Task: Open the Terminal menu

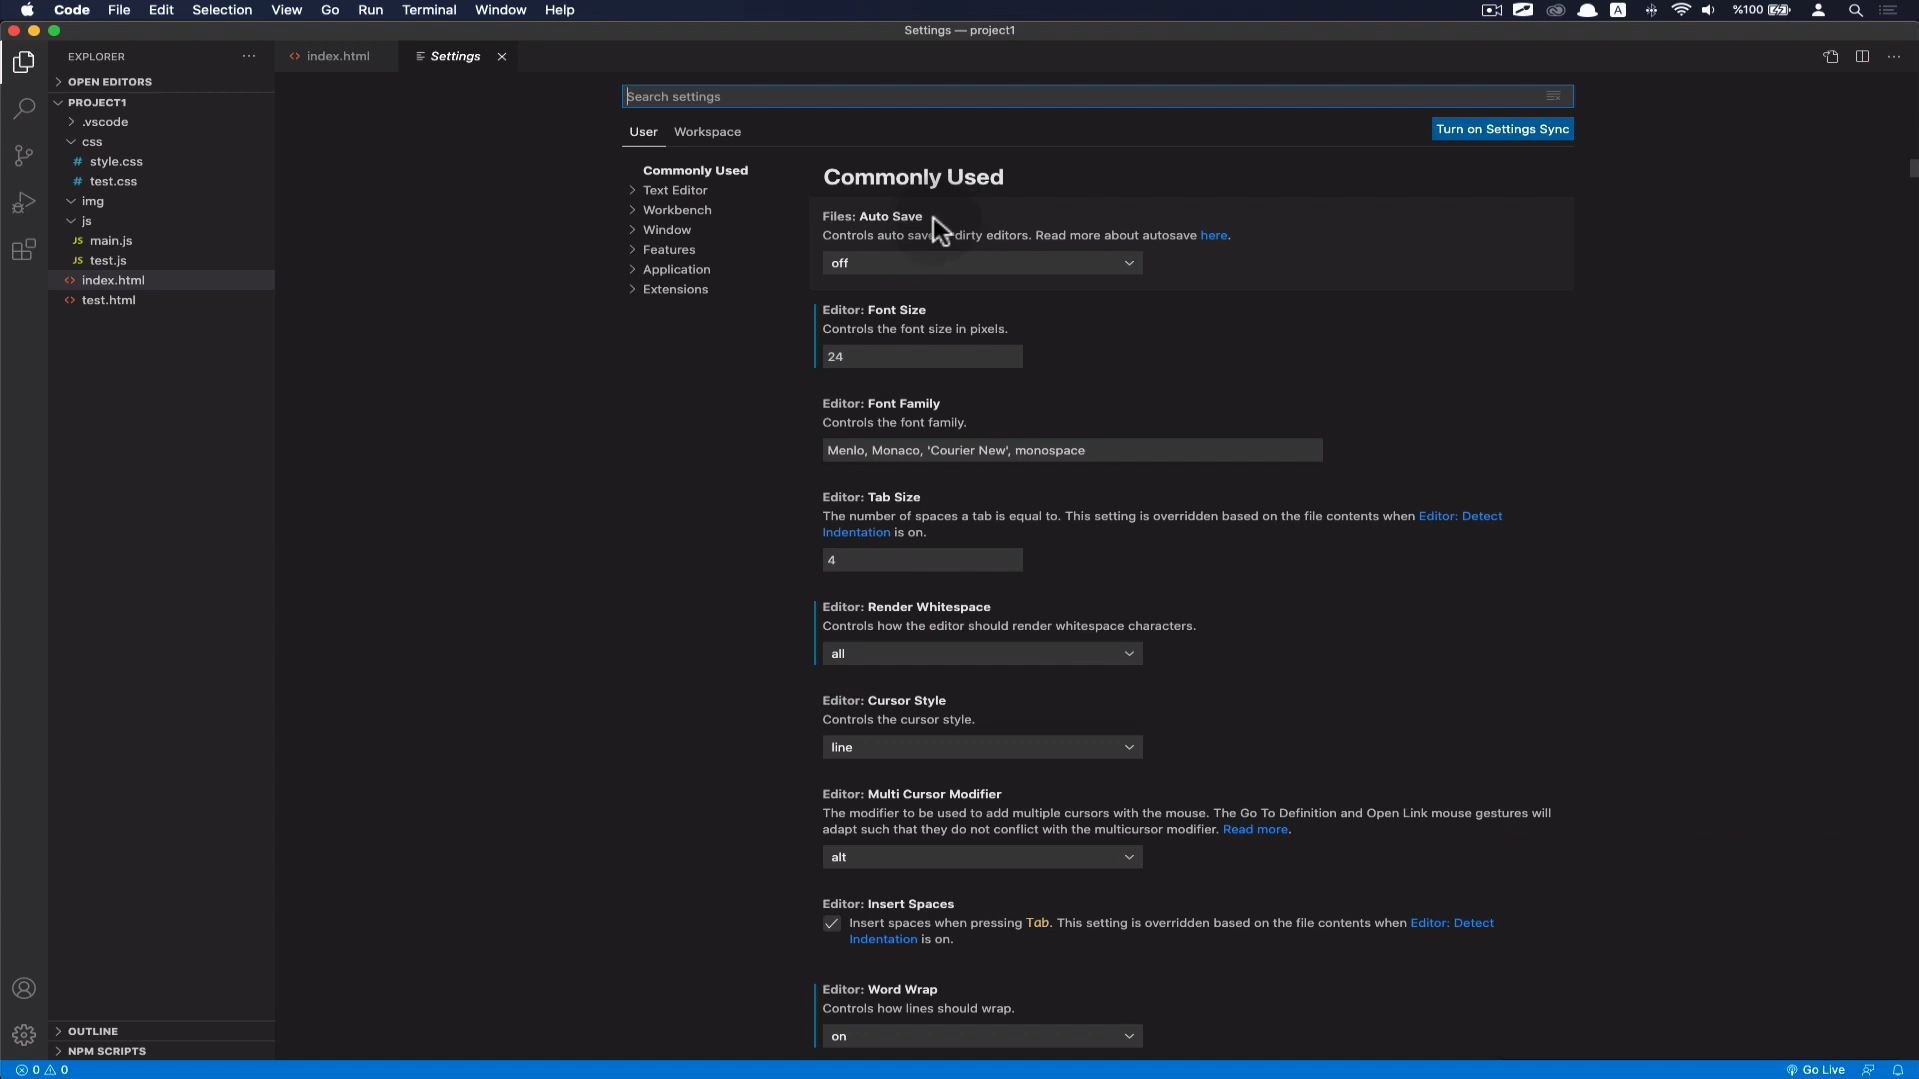Action: 429,10
